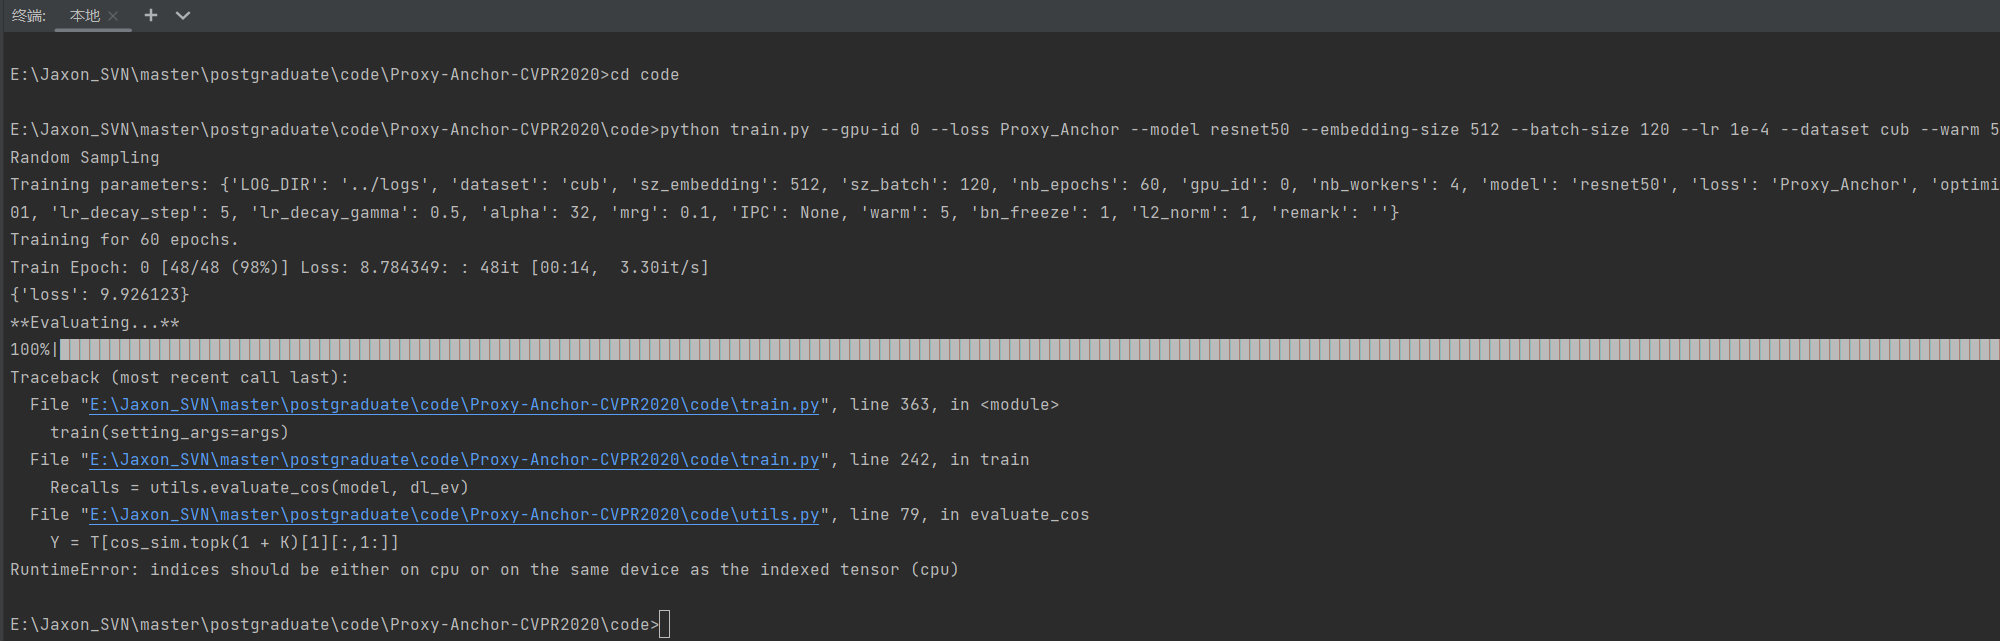Click the python train.py command line
The image size is (2000, 641).
pyautogui.click(x=1005, y=130)
